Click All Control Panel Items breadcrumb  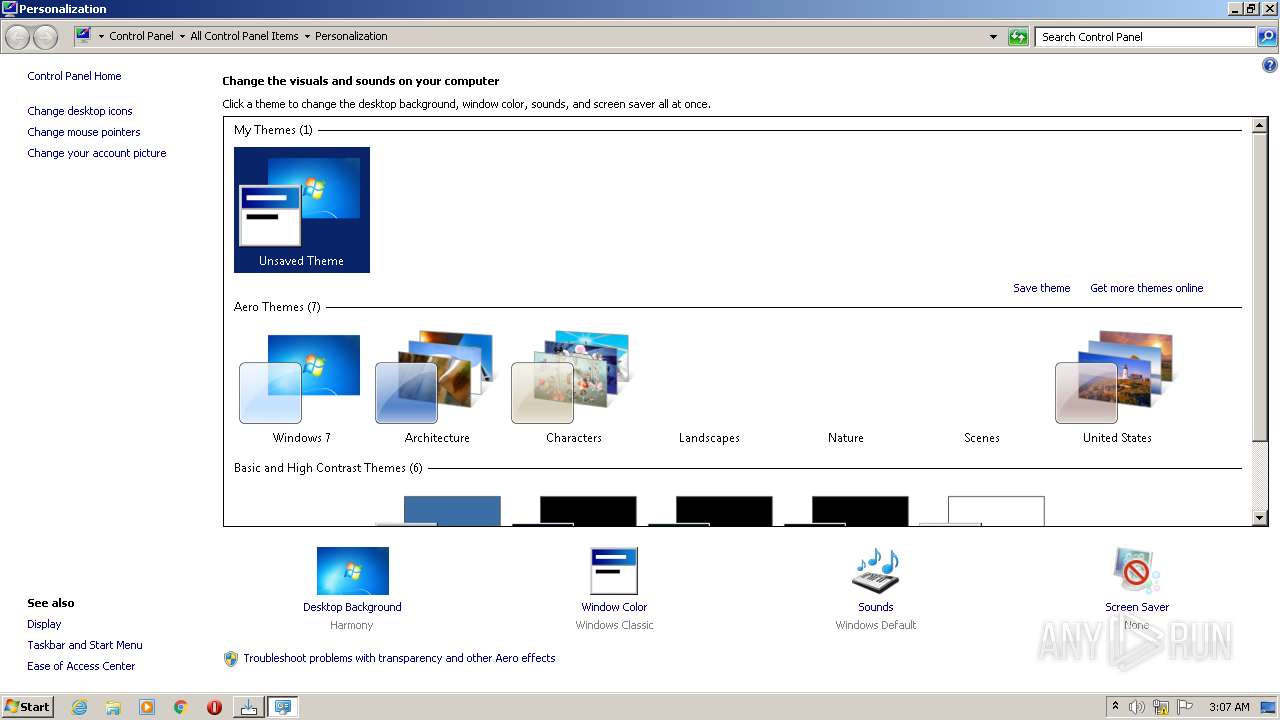click(x=244, y=36)
